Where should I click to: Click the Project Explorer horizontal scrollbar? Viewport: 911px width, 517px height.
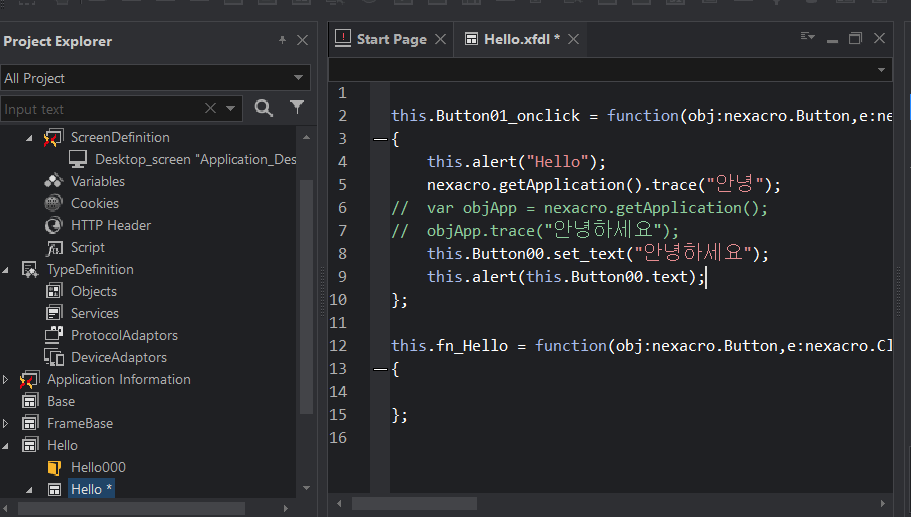(x=131, y=508)
